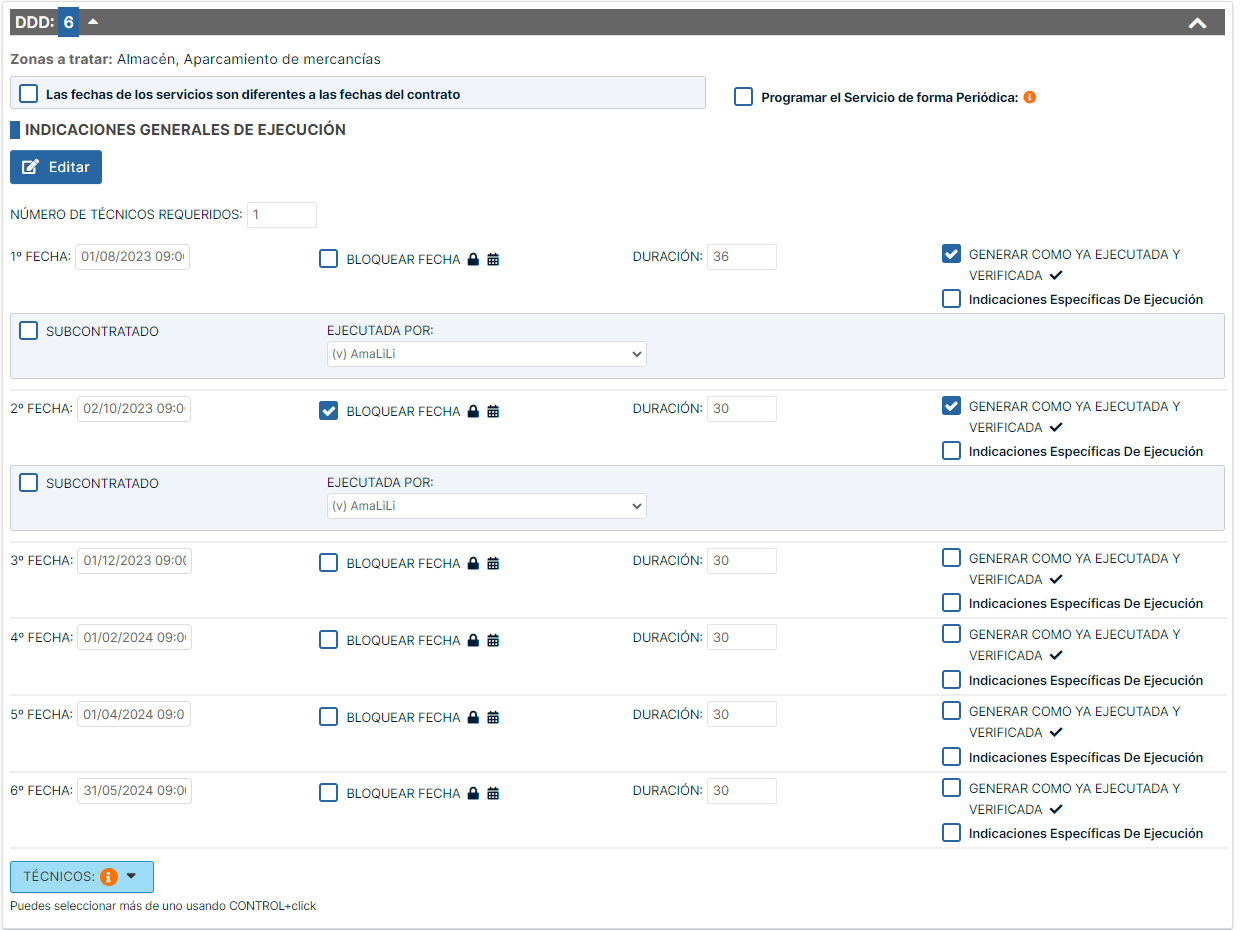The width and height of the screenshot is (1248, 930).
Task: Click orange info icon next to Programar Servicio
Action: pyautogui.click(x=1029, y=98)
